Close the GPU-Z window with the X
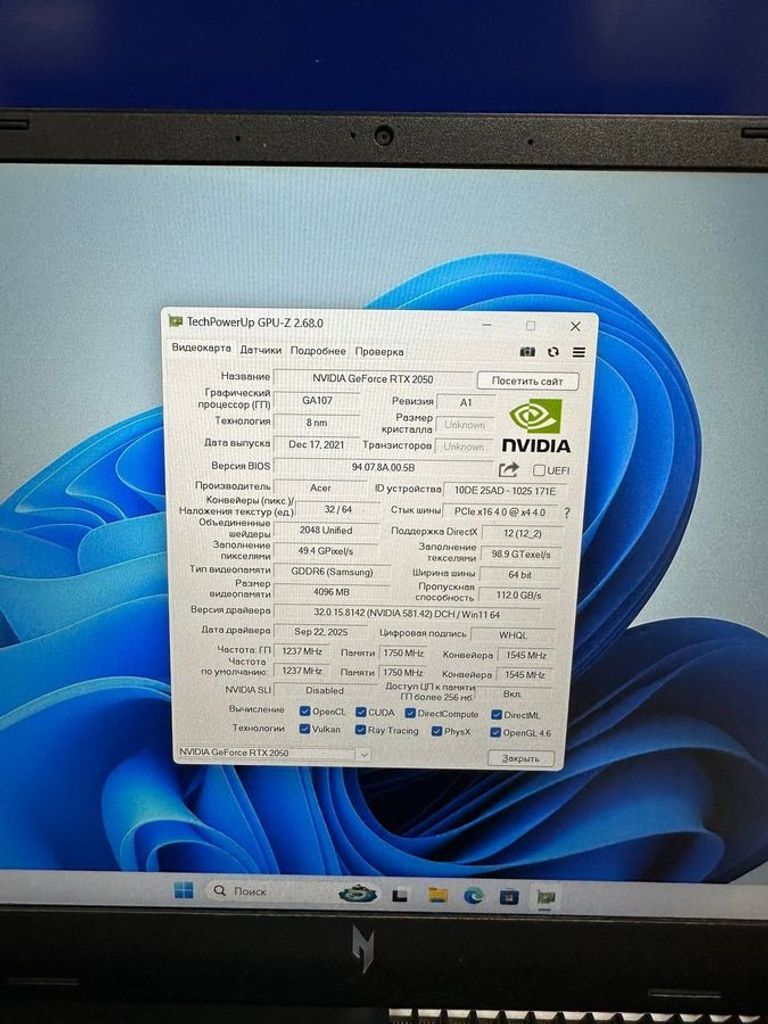Viewport: 768px width, 1024px height. pyautogui.click(x=575, y=326)
